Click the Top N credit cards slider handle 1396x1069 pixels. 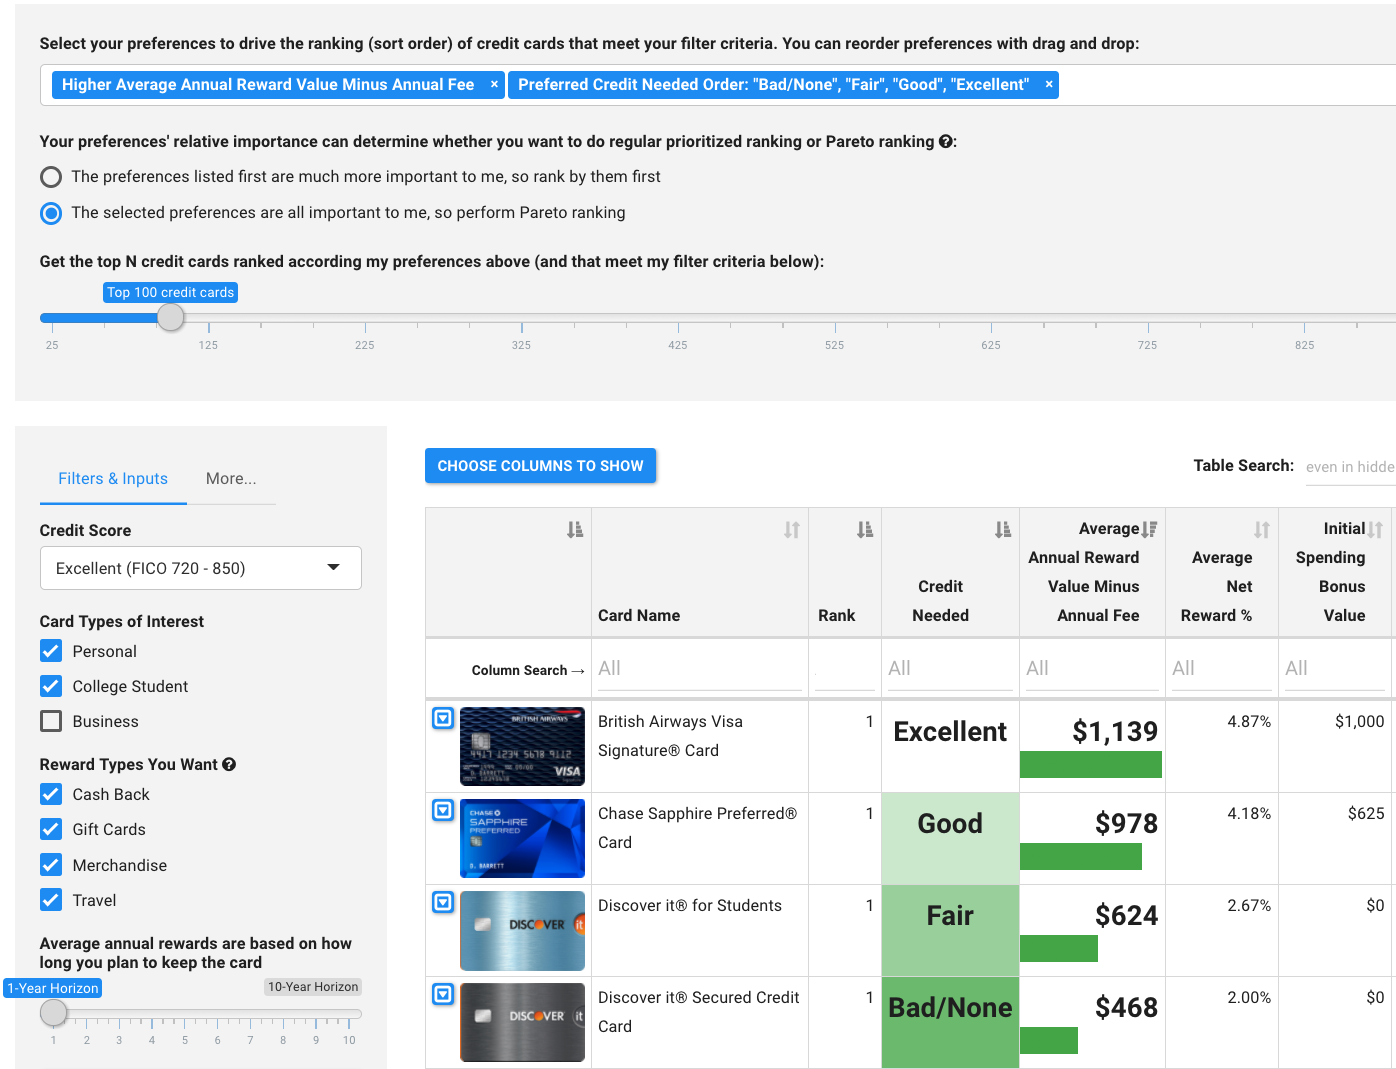pyautogui.click(x=171, y=317)
